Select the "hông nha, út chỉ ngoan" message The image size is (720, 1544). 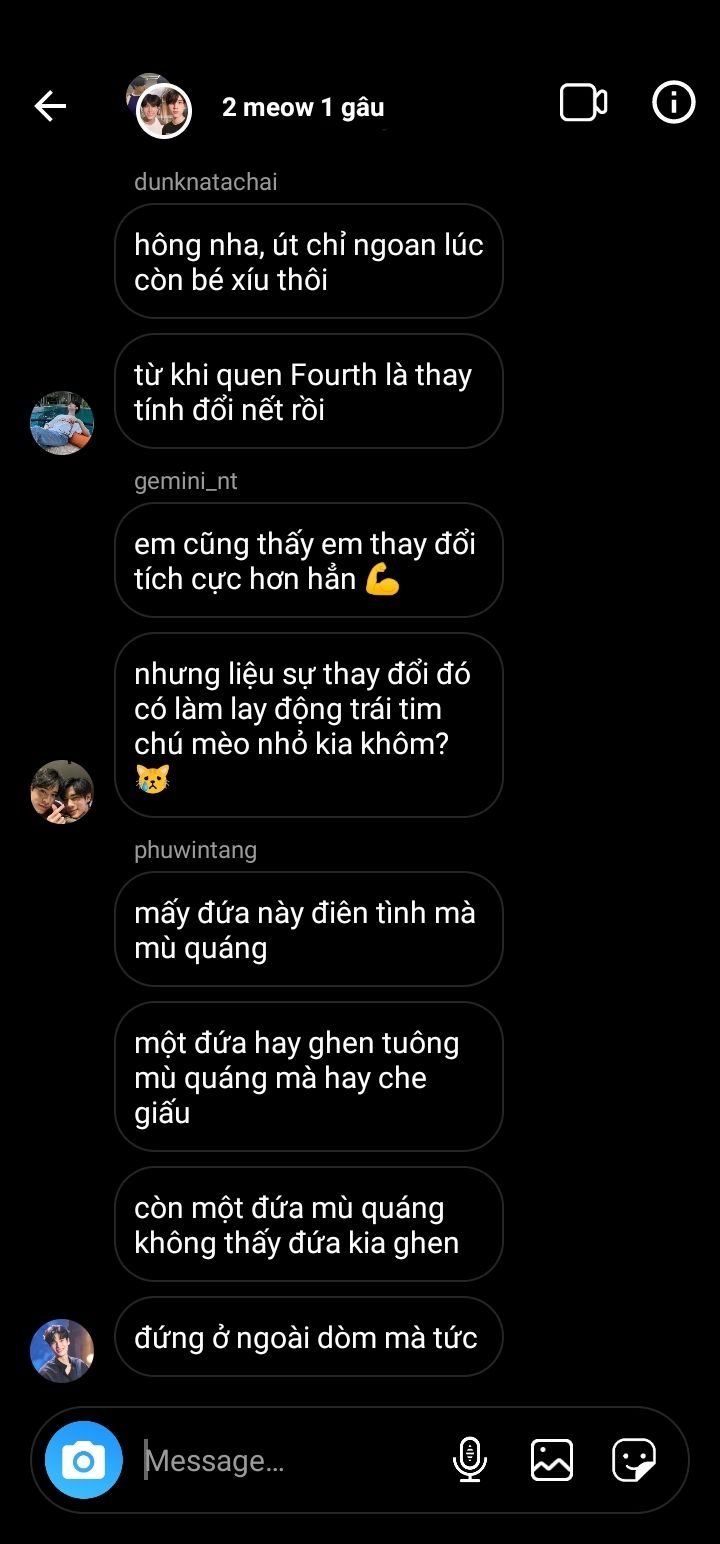(309, 262)
